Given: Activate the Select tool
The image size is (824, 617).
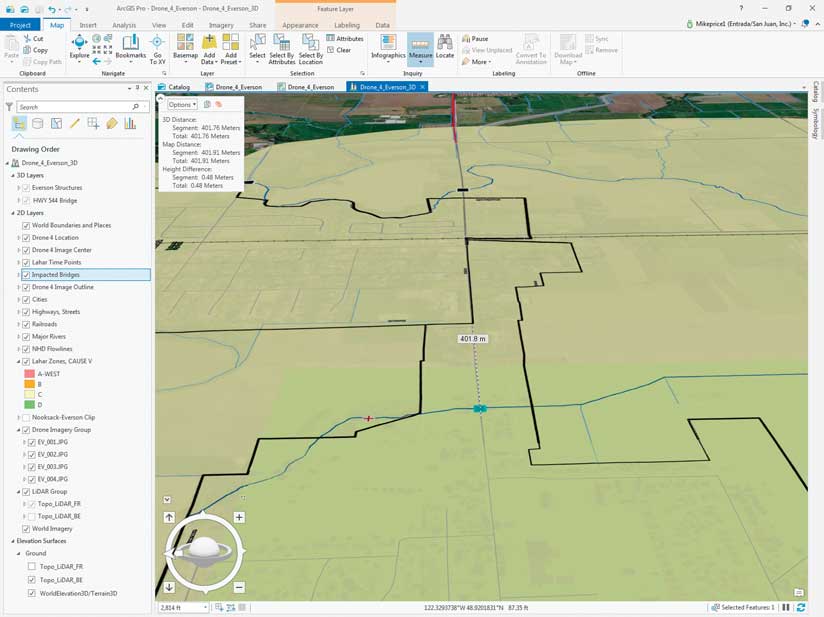Looking at the screenshot, I should (x=257, y=47).
